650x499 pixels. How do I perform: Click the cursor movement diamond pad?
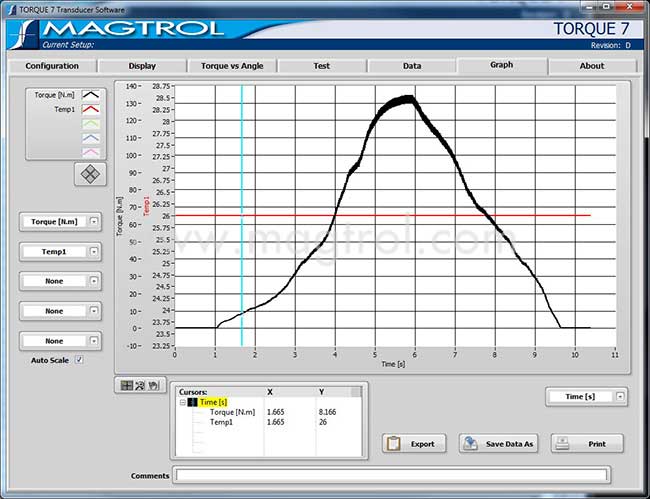[90, 173]
